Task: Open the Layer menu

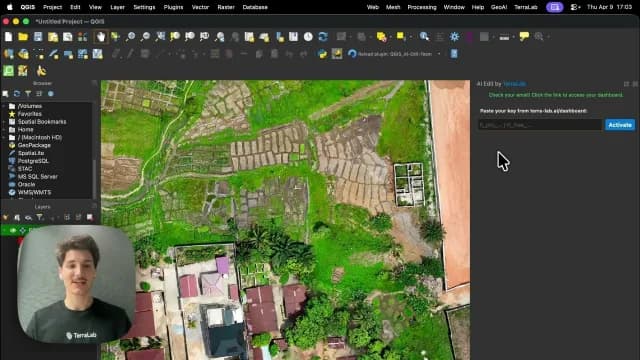Action: point(117,7)
